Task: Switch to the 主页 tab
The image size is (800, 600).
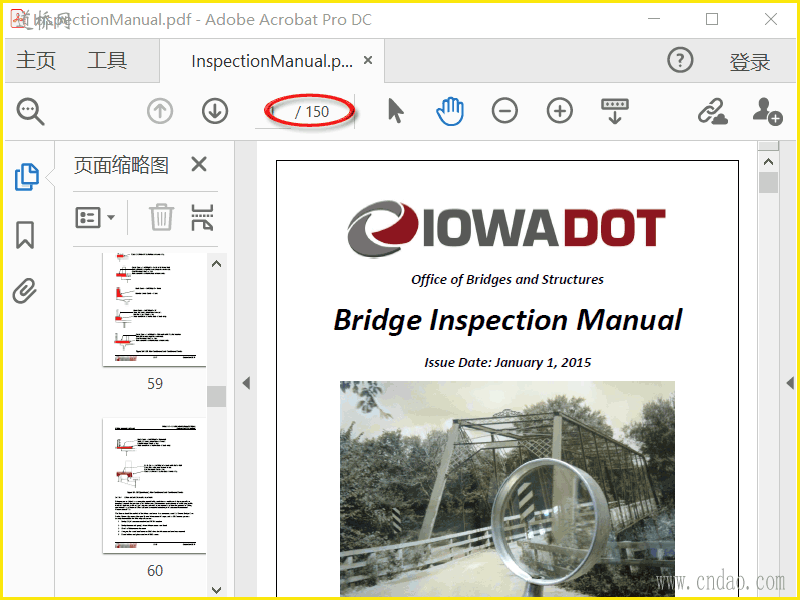Action: [x=36, y=60]
